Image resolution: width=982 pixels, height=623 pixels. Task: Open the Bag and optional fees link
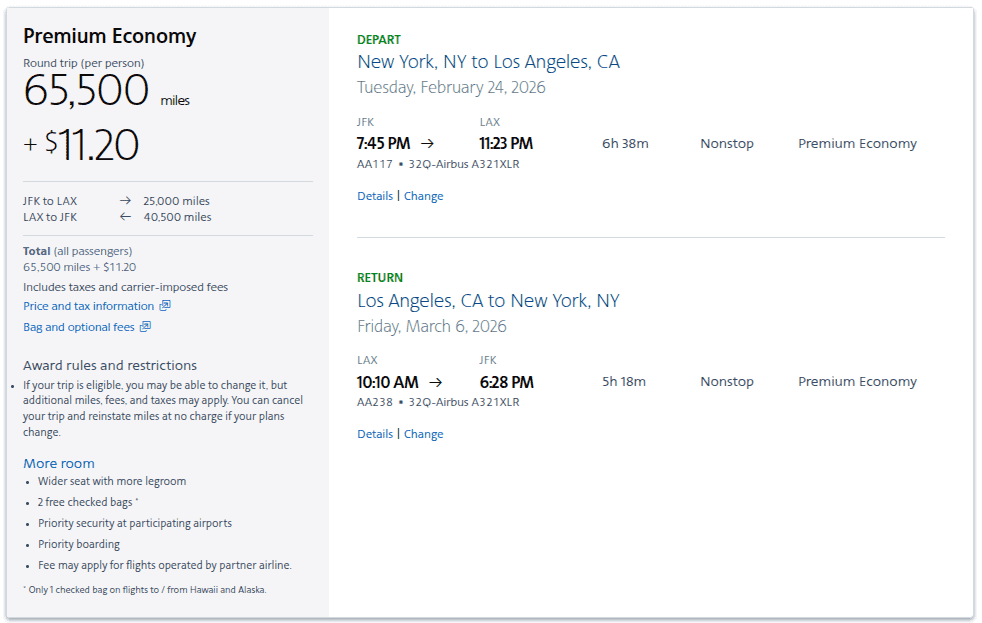click(x=79, y=327)
